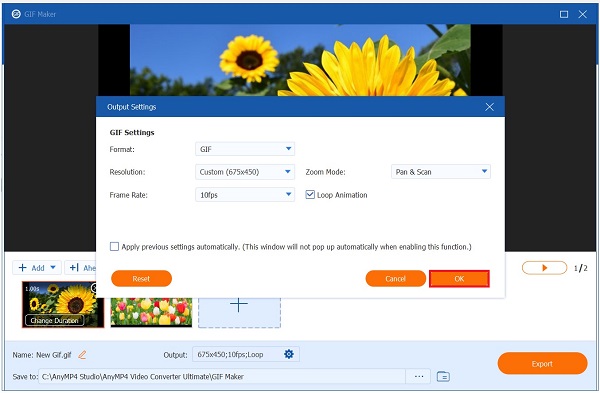The height and width of the screenshot is (393, 600).
Task: Click the GIF Maker app logo icon
Action: tap(16, 14)
